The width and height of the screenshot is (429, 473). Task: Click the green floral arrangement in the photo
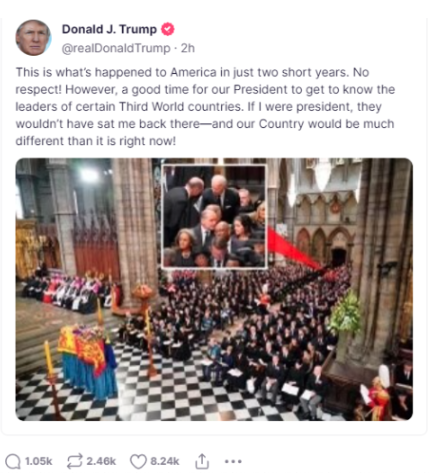tap(346, 313)
